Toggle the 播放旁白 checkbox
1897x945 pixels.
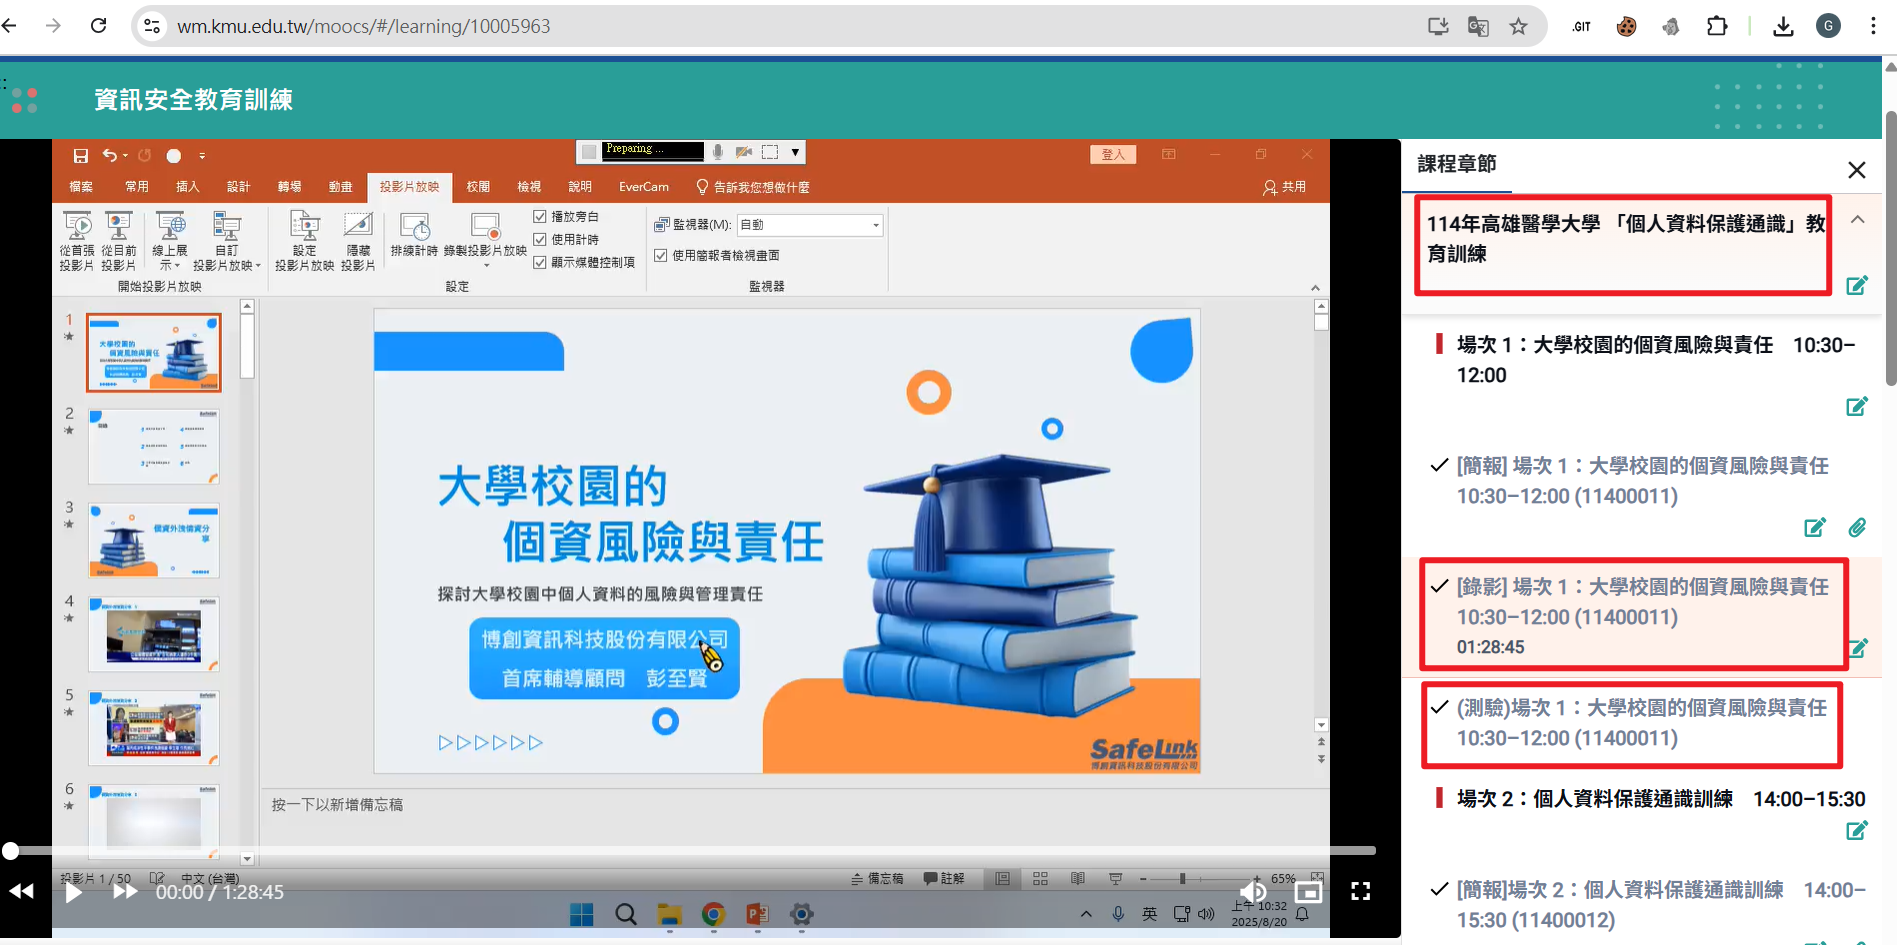(x=540, y=217)
